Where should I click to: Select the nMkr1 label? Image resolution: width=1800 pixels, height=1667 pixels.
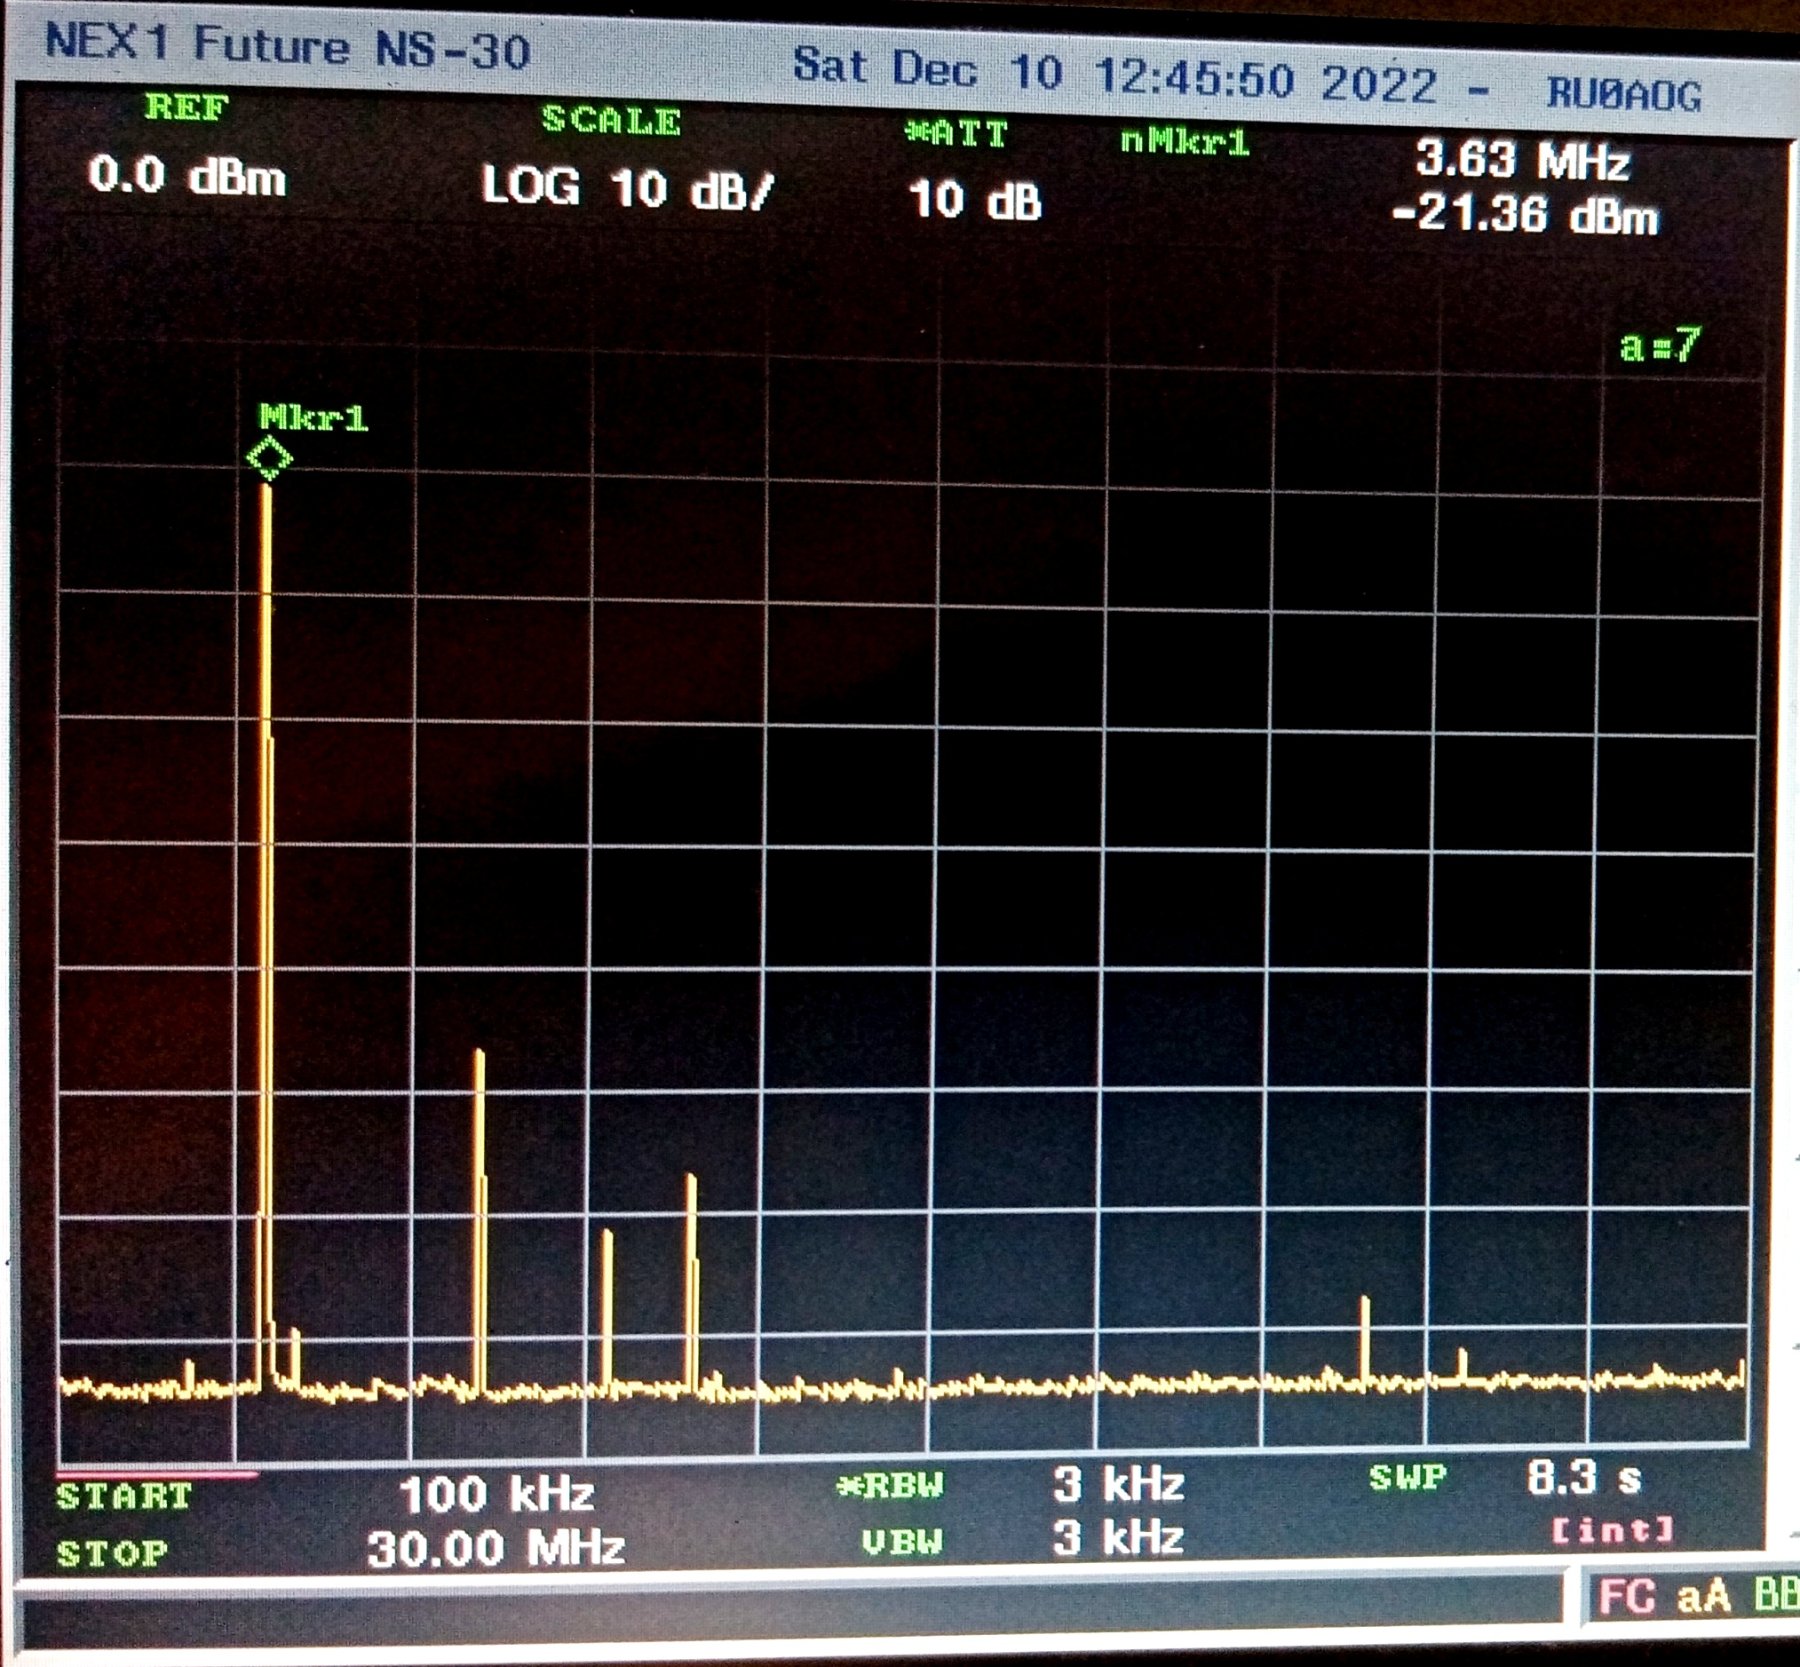click(1185, 142)
